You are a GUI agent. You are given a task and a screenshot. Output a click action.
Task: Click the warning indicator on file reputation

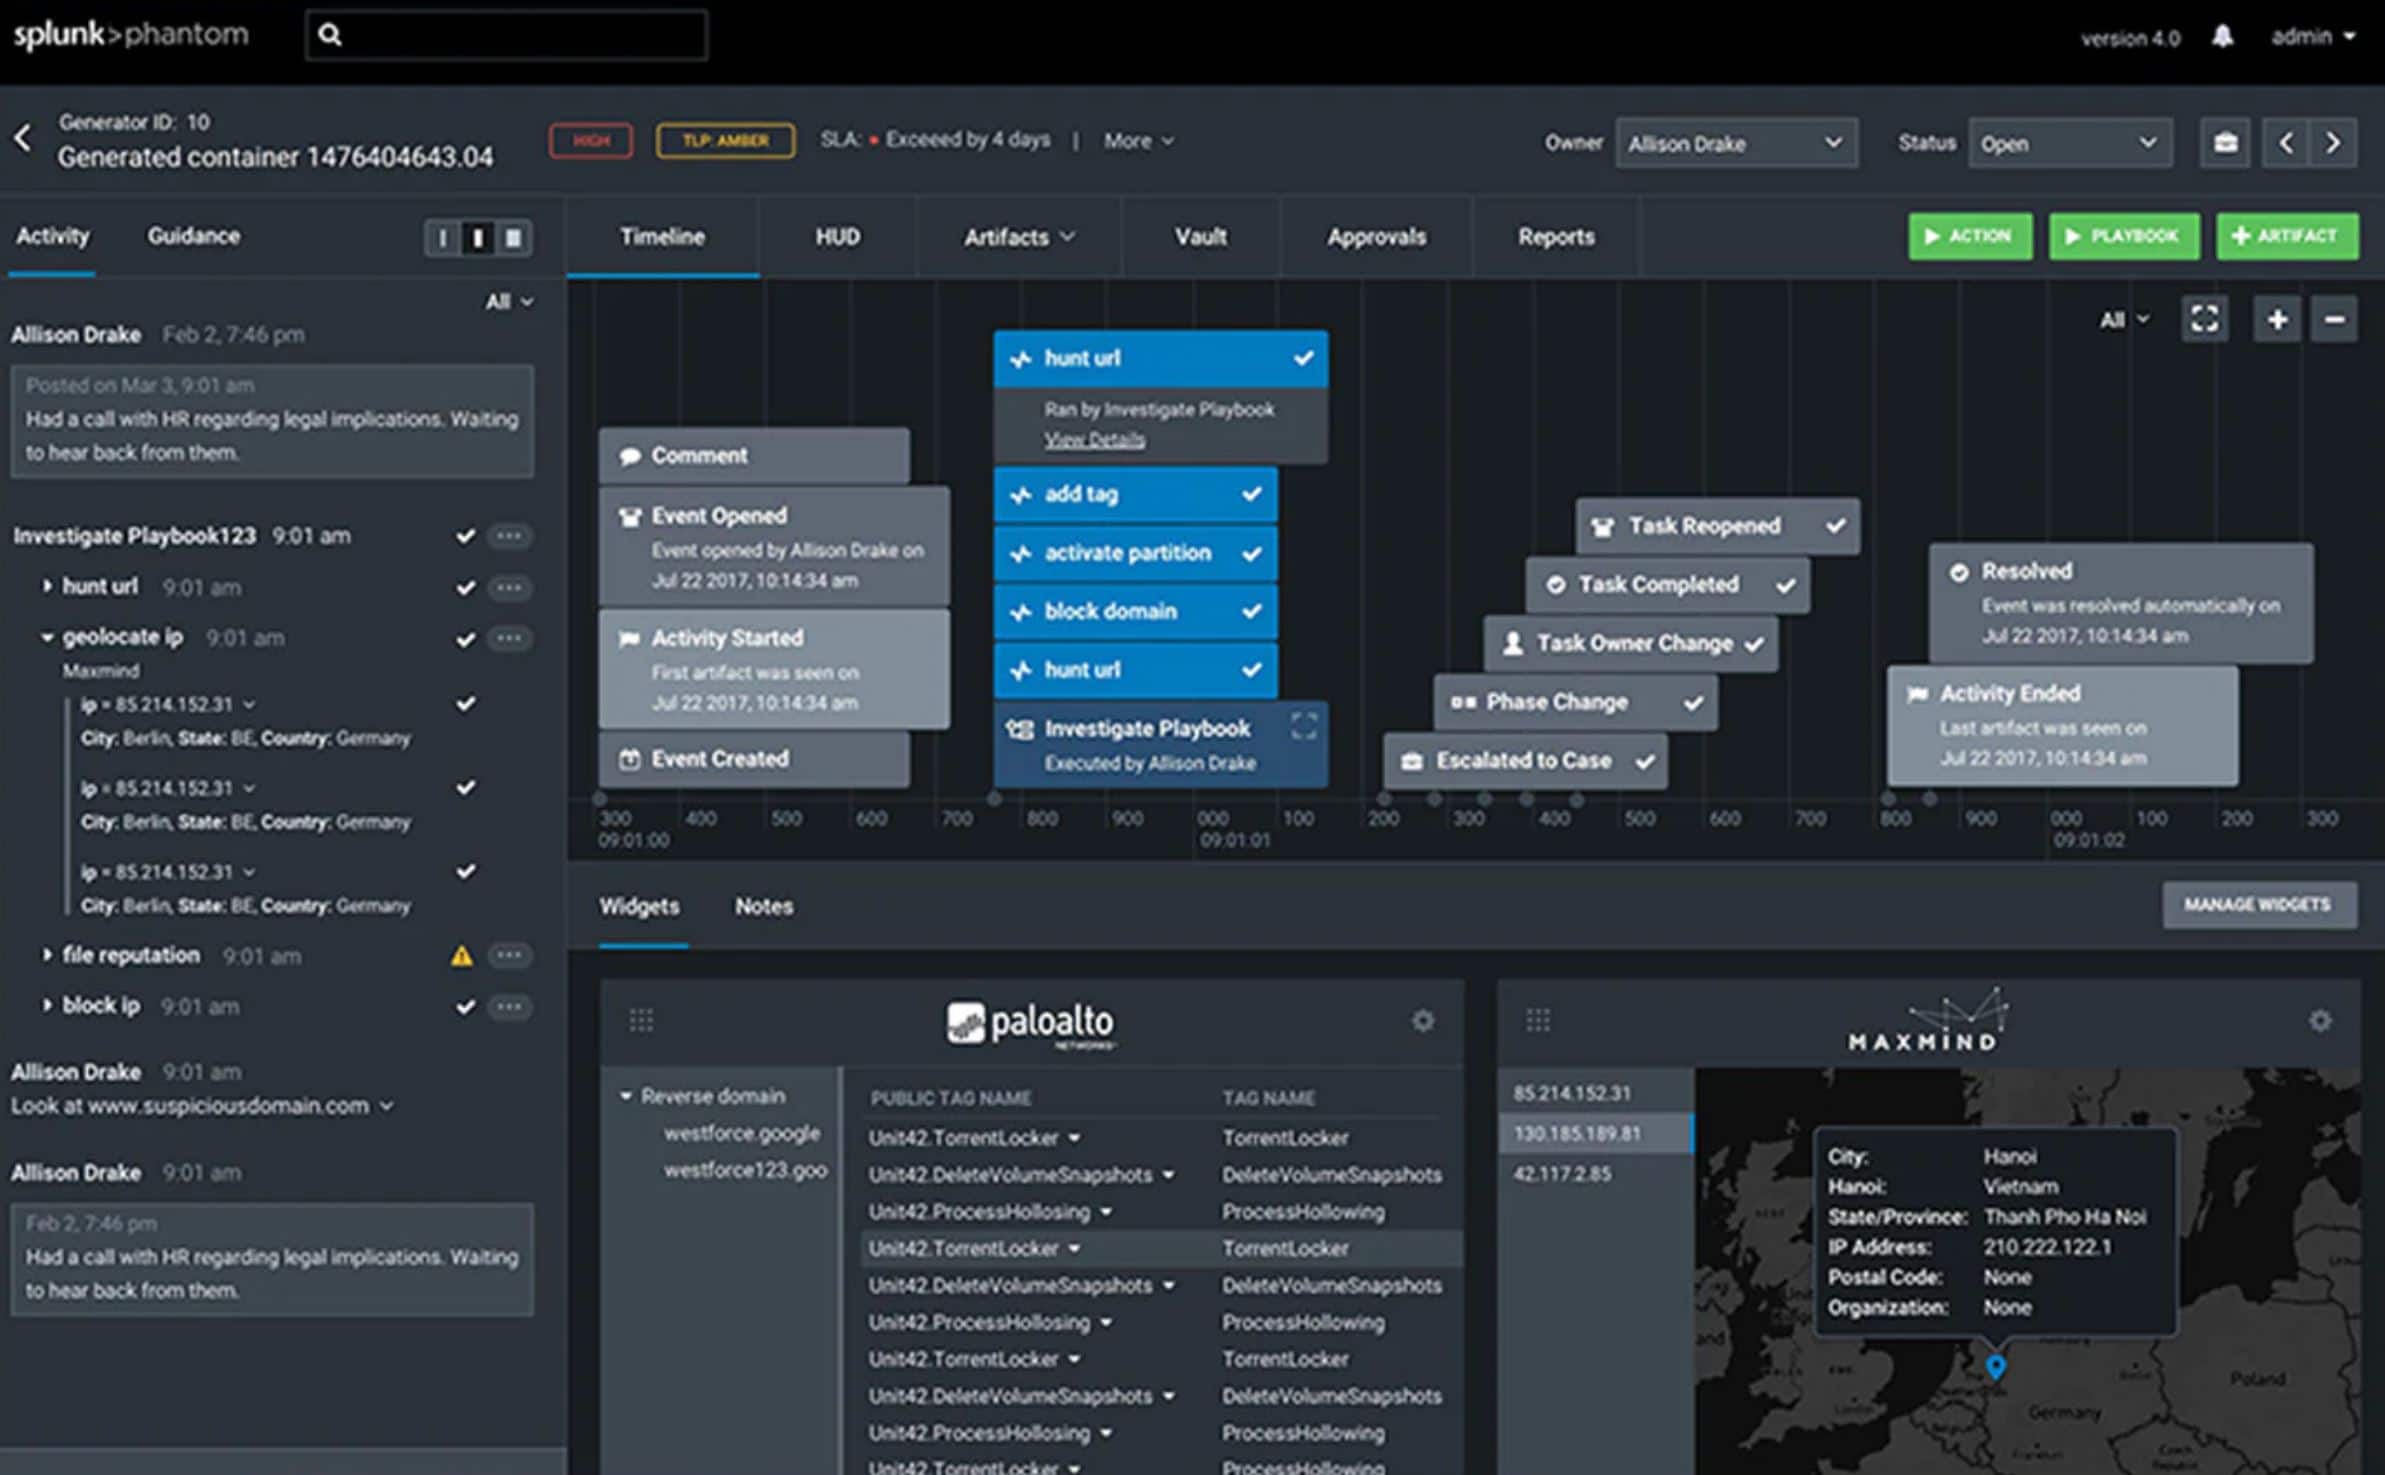pyautogui.click(x=462, y=955)
